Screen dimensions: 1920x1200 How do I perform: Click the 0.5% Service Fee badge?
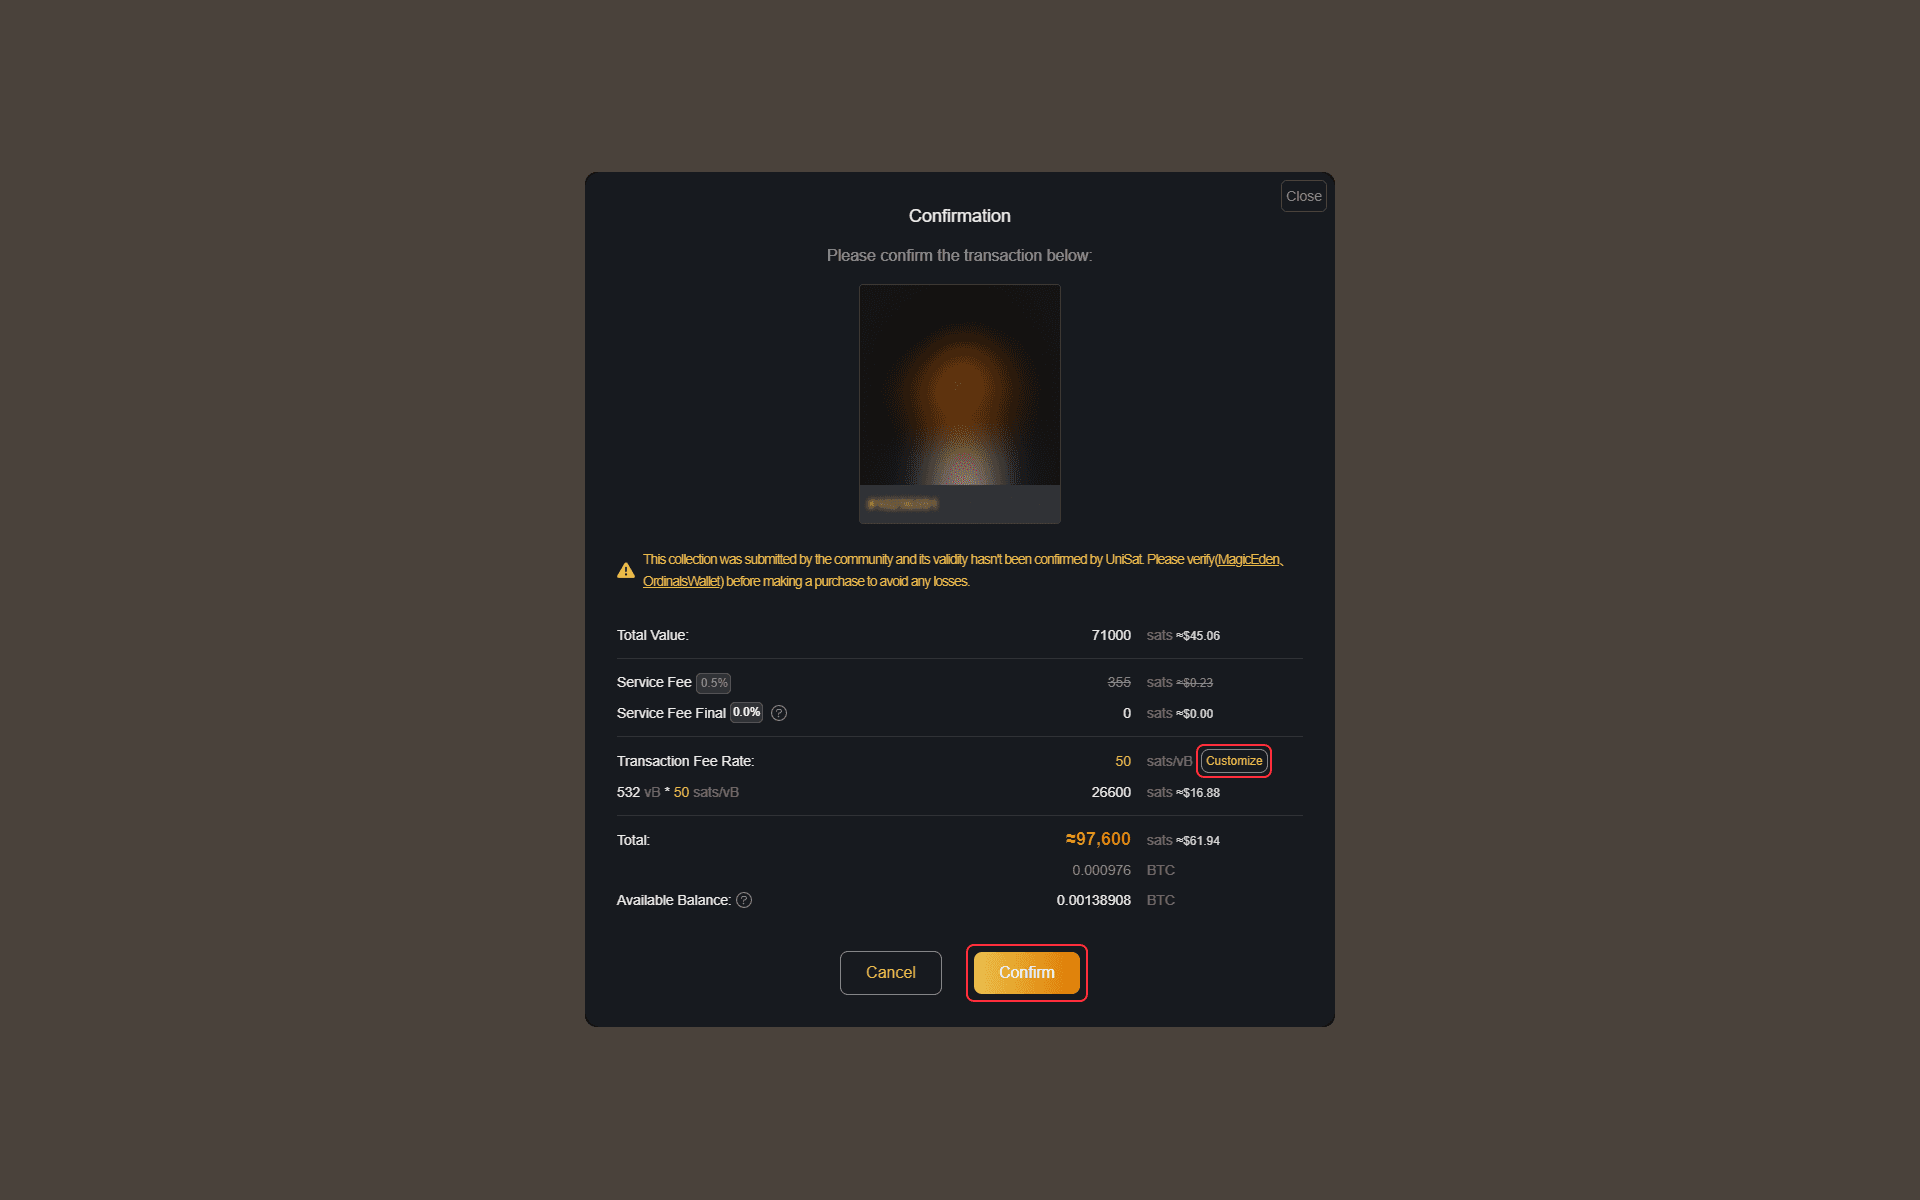(x=714, y=683)
